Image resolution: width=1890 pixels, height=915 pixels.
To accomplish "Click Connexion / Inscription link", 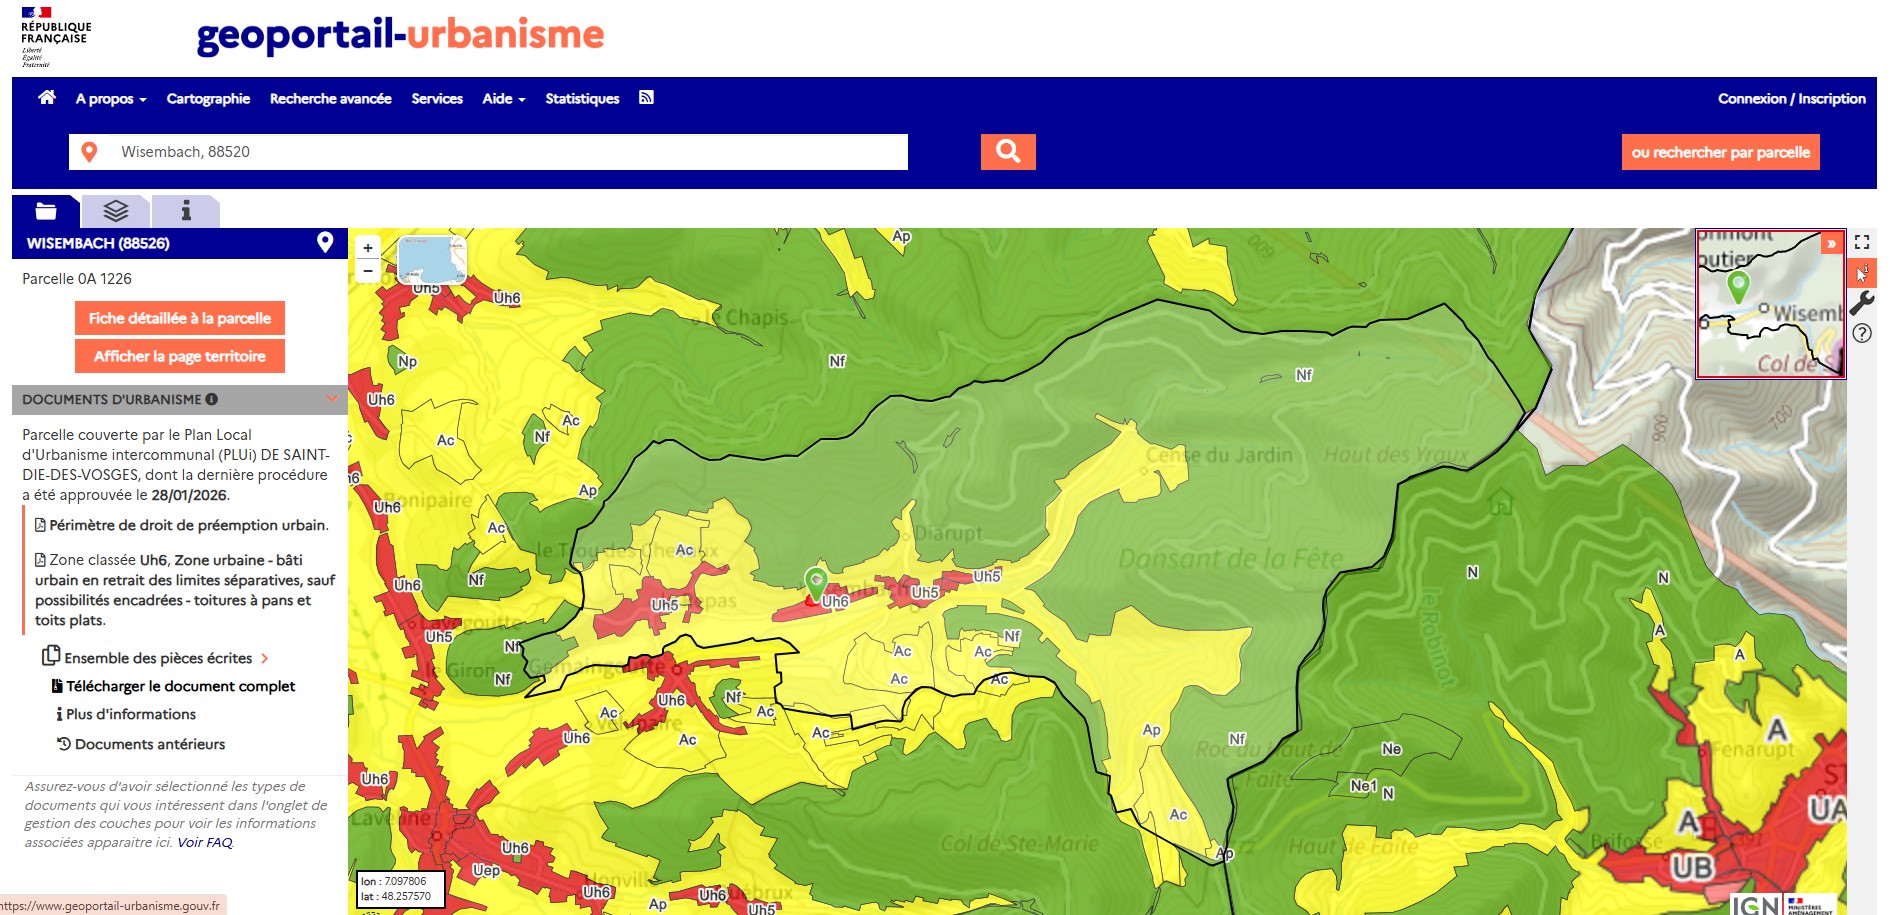I will (1792, 98).
